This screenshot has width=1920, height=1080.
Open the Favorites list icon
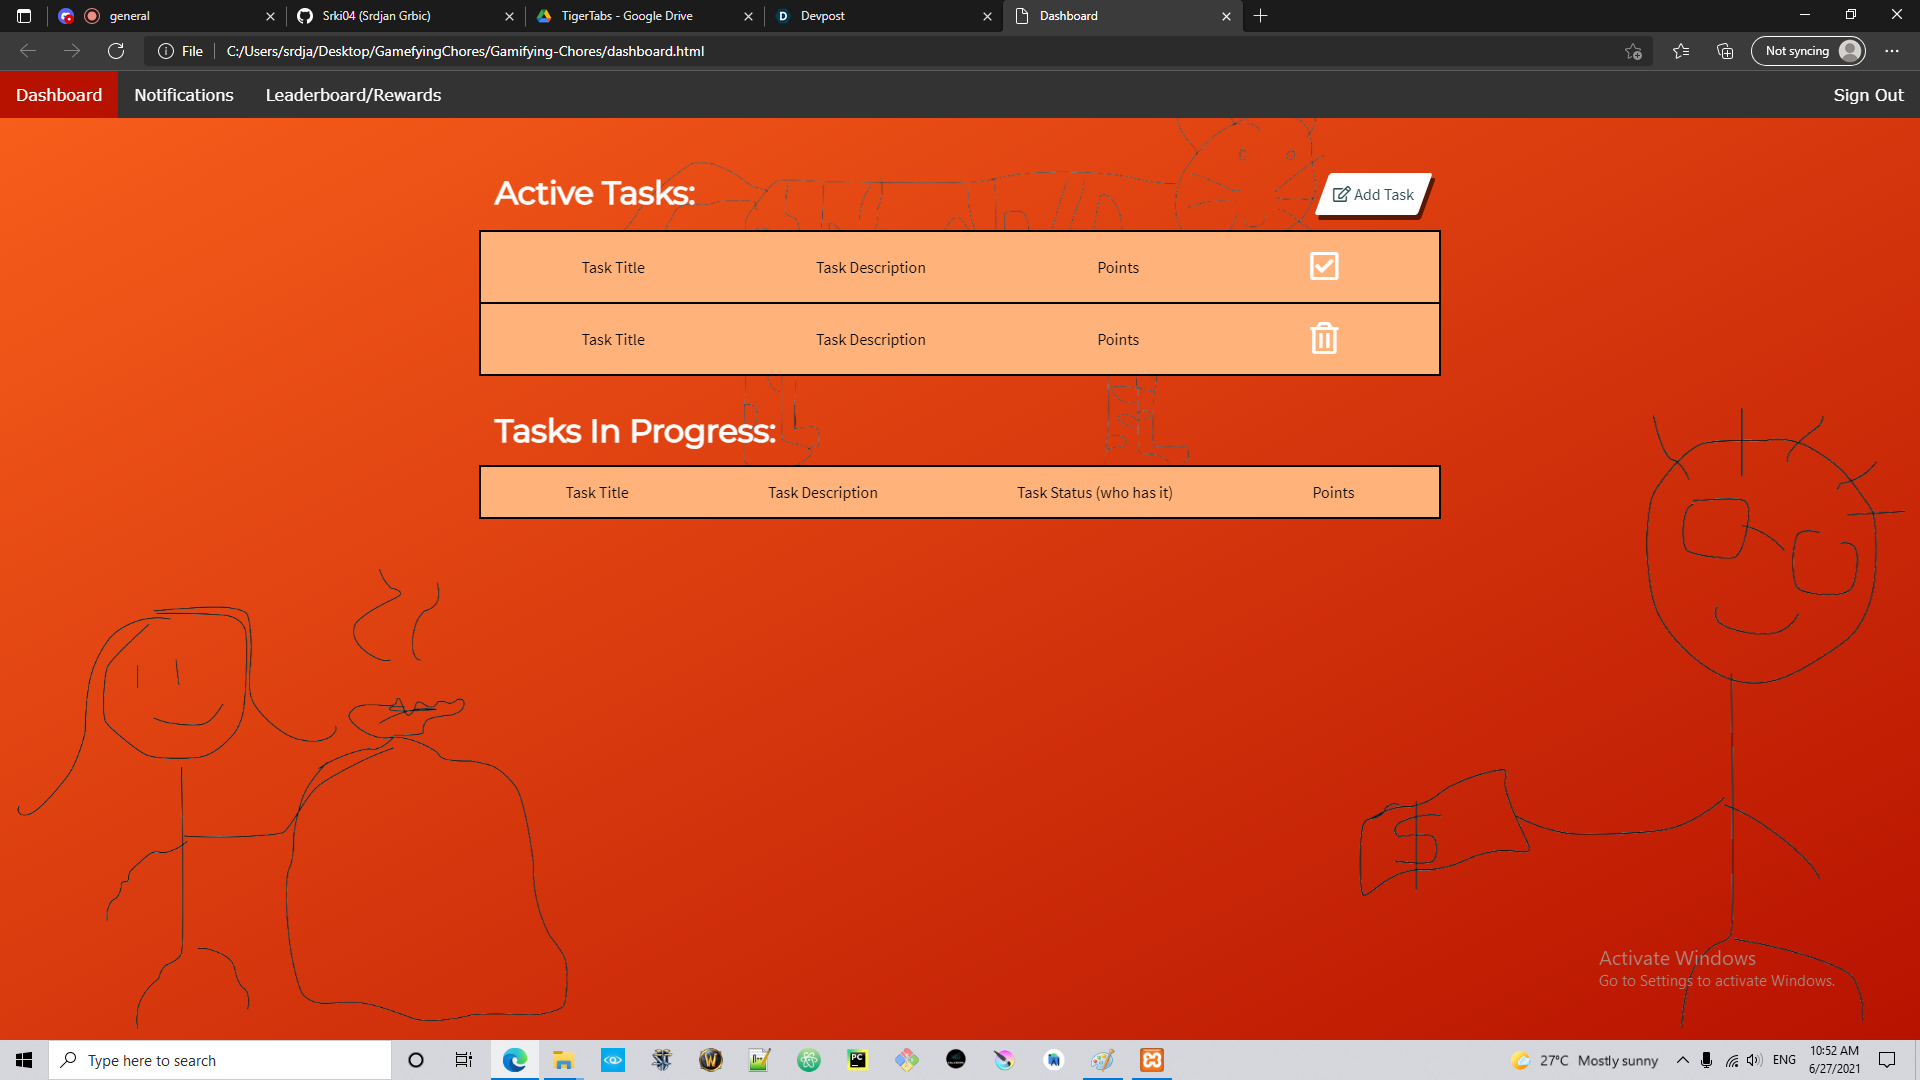point(1680,51)
